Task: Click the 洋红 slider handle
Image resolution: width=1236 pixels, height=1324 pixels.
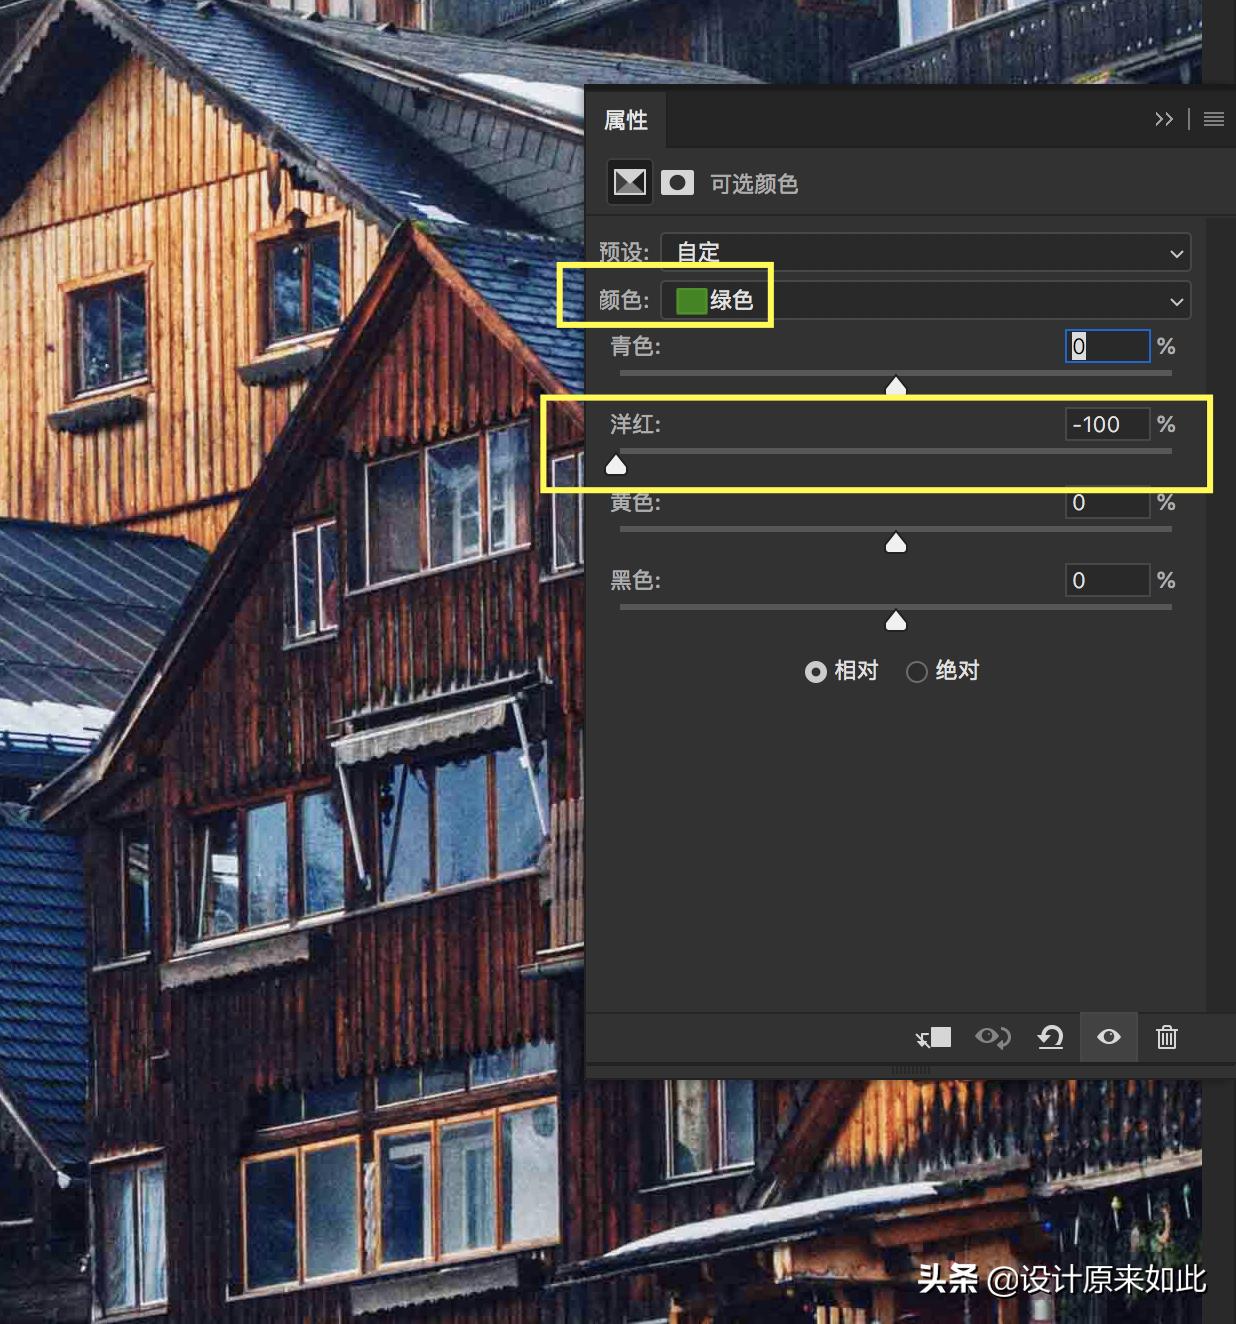Action: [x=616, y=464]
